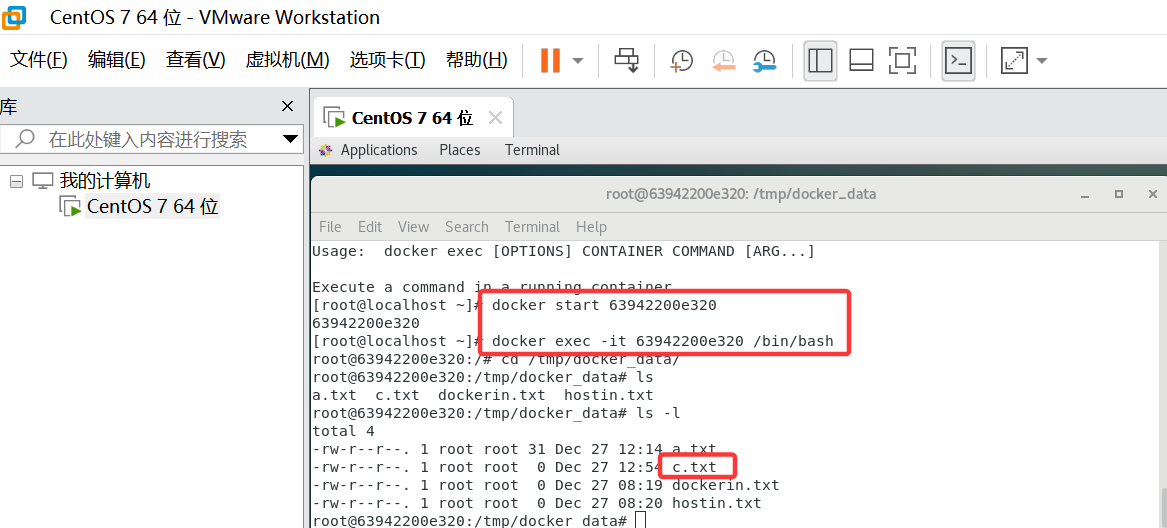Close the CentOS 7 64 位 tab

[x=495, y=118]
